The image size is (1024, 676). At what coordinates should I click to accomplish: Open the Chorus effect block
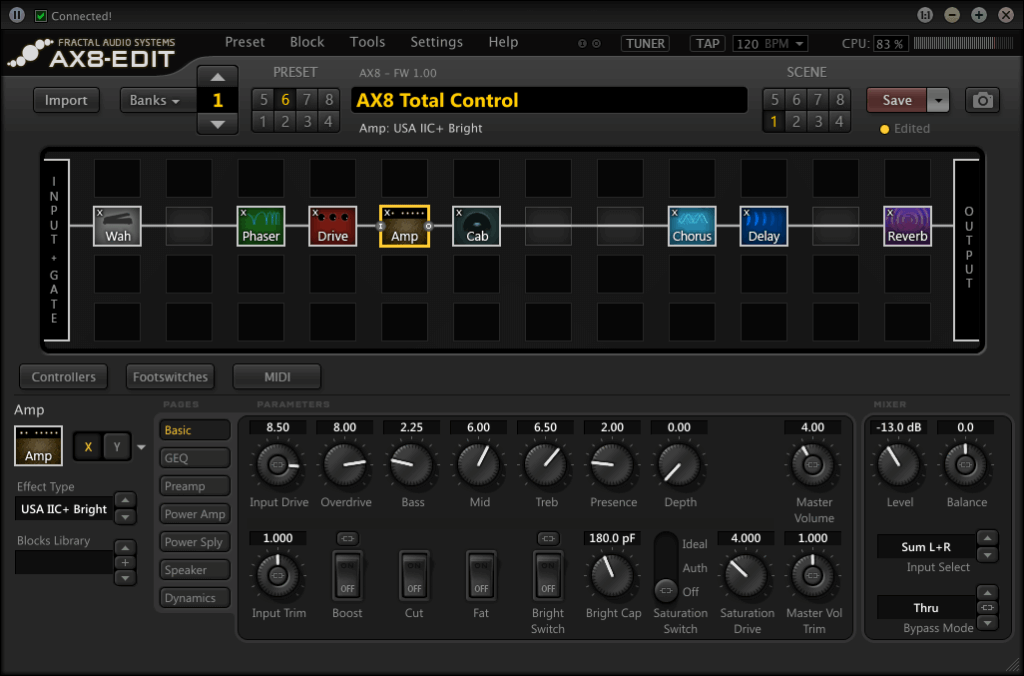pyautogui.click(x=692, y=226)
